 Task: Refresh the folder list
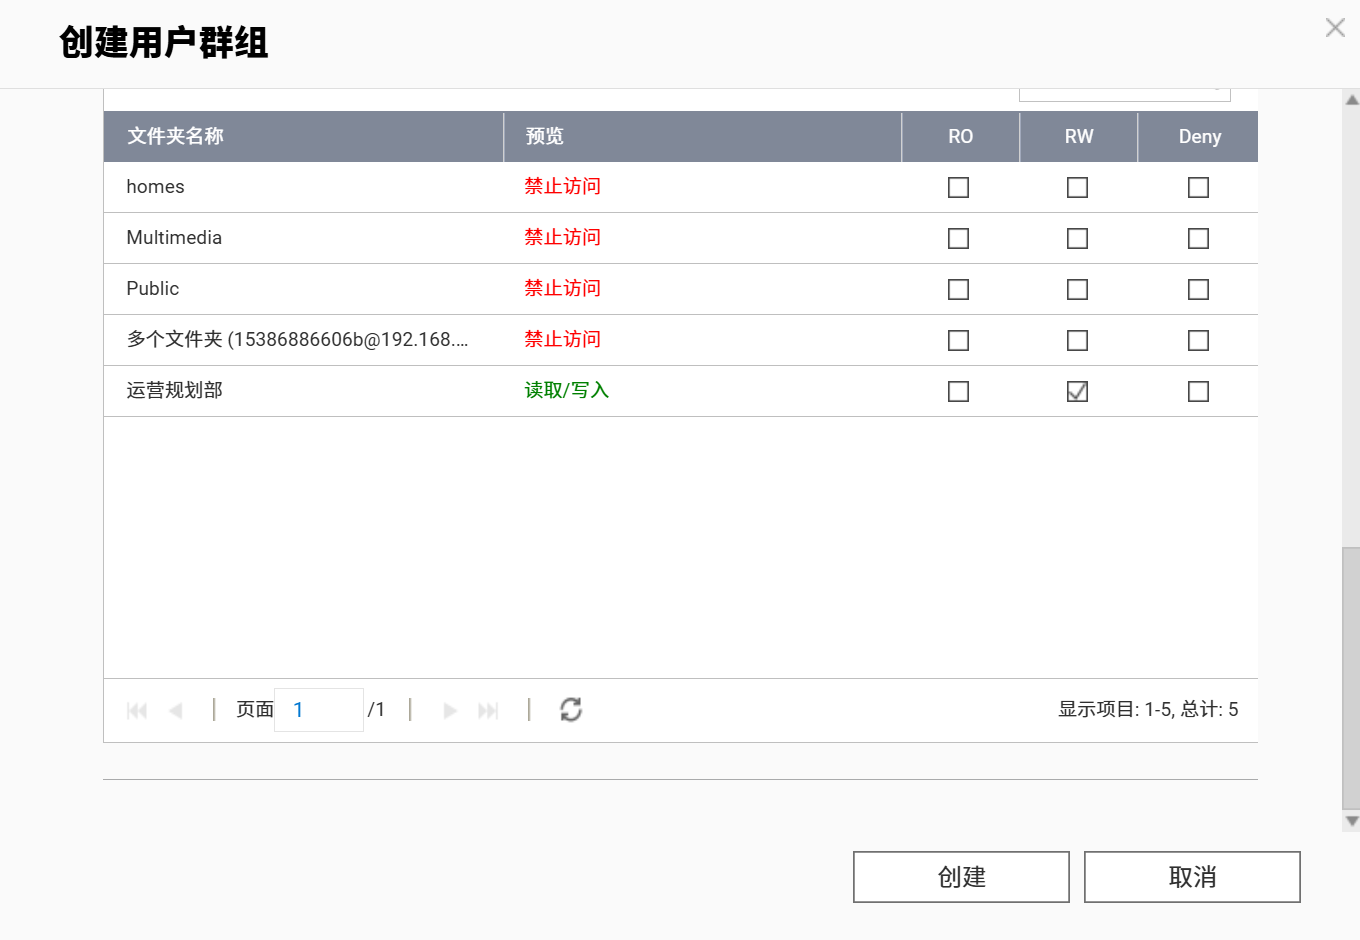(x=571, y=709)
